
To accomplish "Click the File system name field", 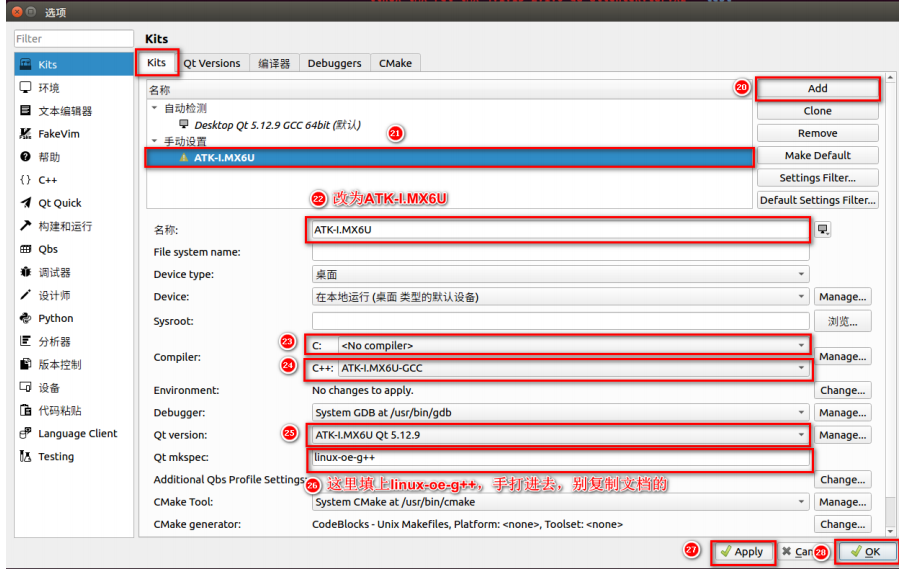I will point(560,252).
